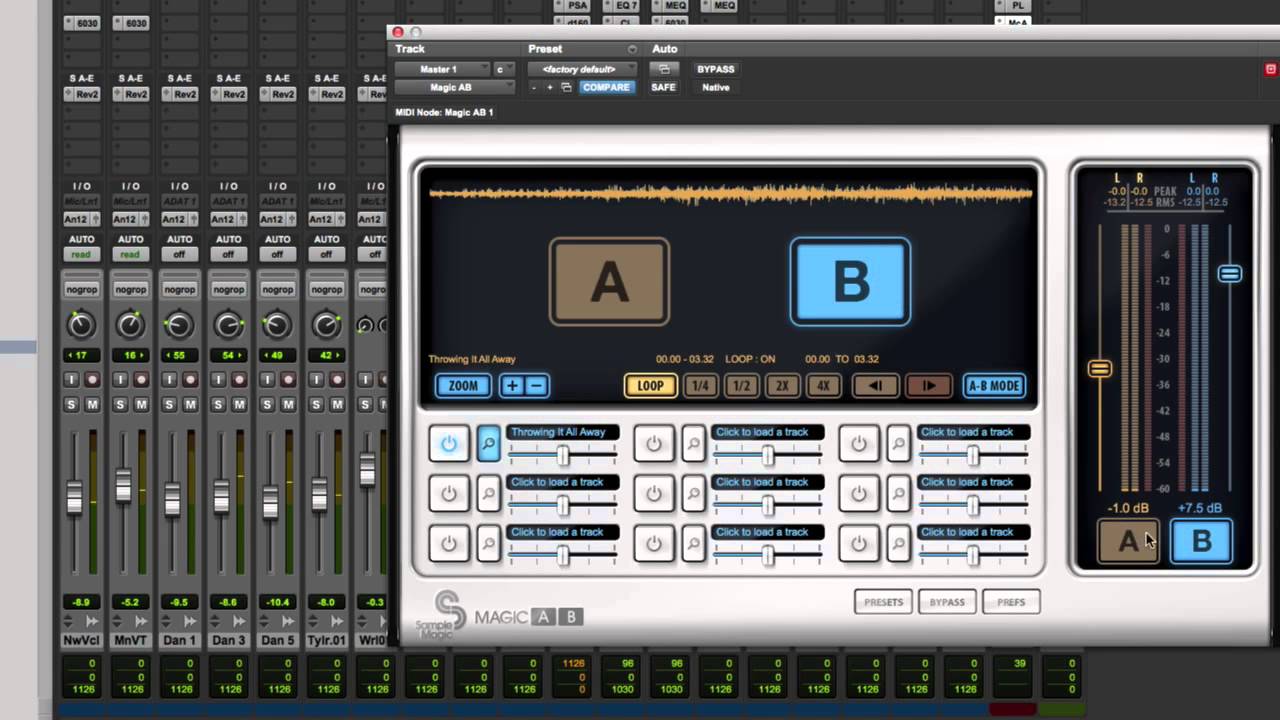
Task: Click the A level fader handle in meter panel
Action: 1099,369
